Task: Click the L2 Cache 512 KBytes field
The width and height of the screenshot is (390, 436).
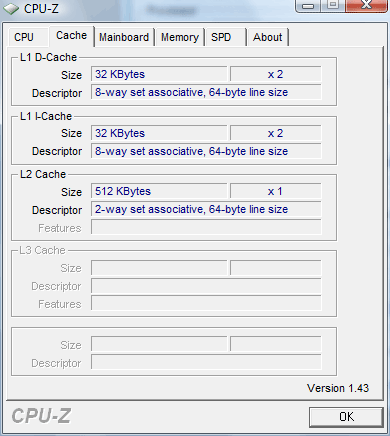Action: (159, 191)
